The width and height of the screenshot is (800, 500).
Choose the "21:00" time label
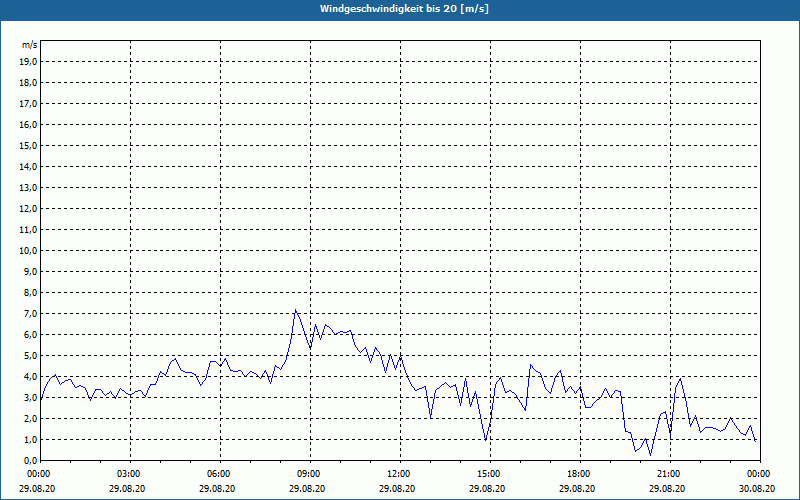670,474
